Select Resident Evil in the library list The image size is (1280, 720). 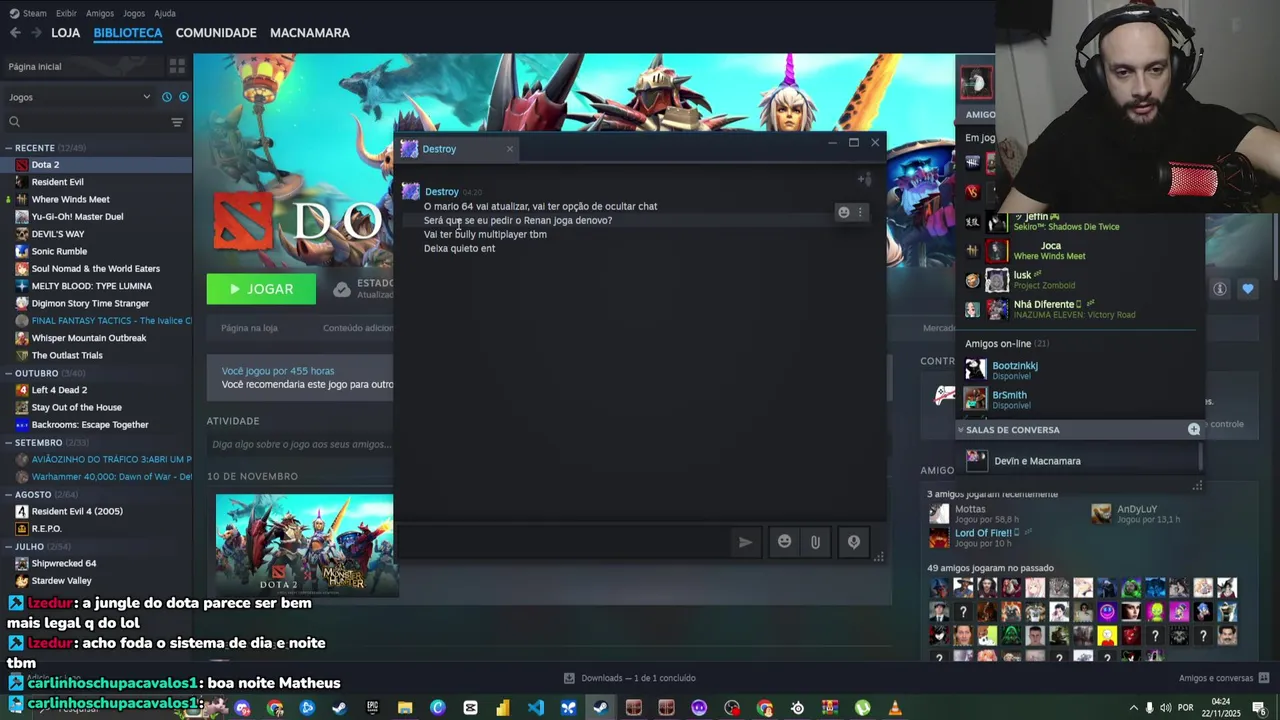pyautogui.click(x=96, y=182)
